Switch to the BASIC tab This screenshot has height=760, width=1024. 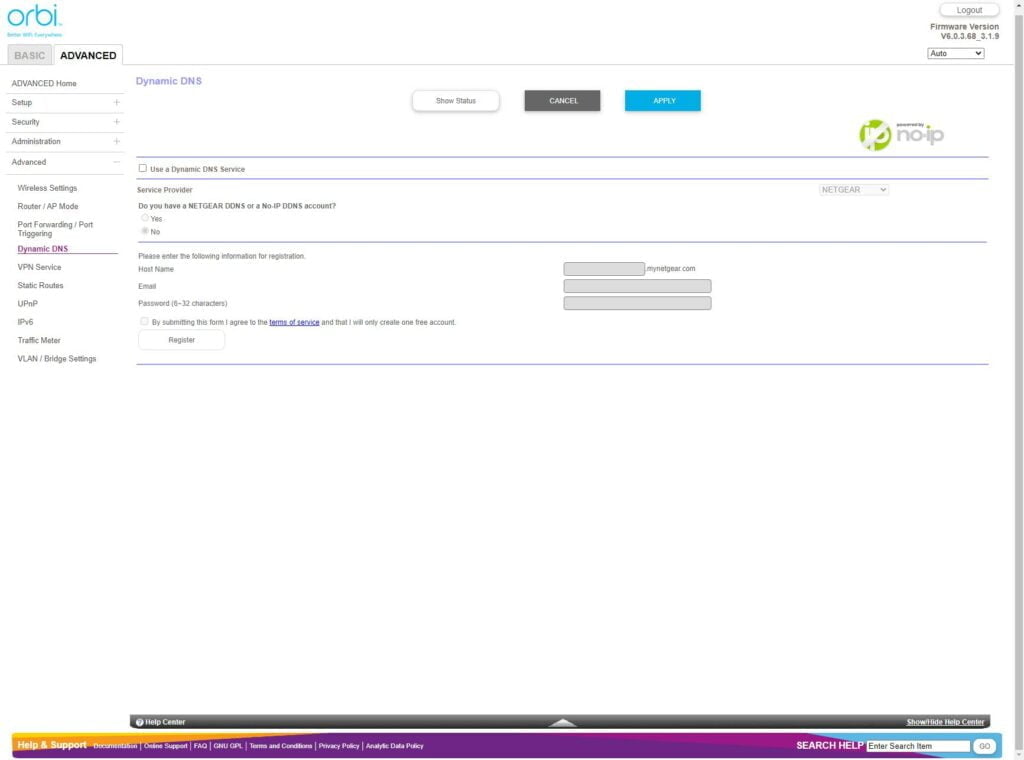(30, 56)
